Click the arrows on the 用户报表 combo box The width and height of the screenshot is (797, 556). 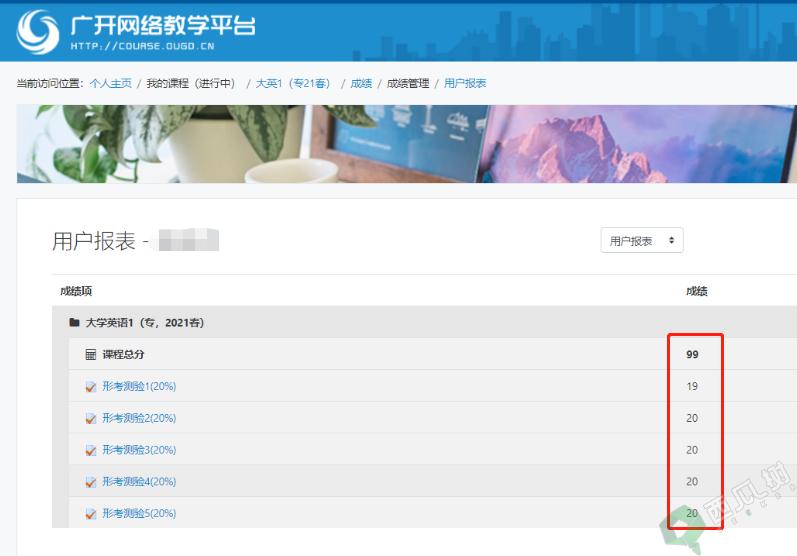(671, 240)
